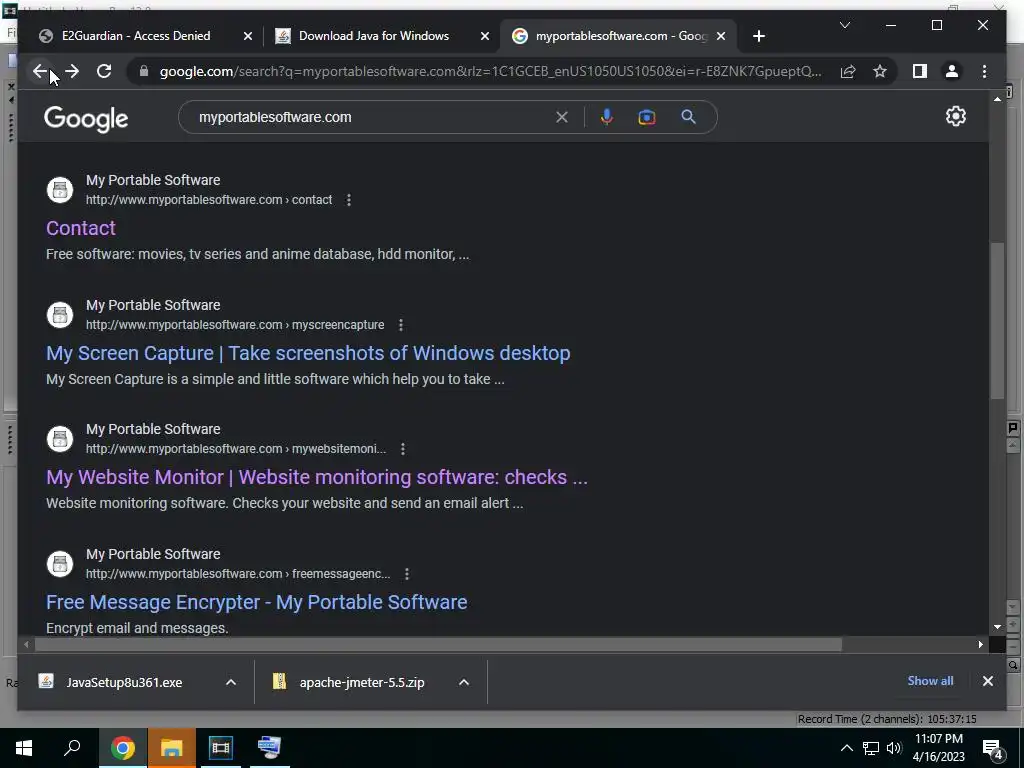Switch to the E2Guardian - Access Denied tab
1024x768 pixels.
(x=136, y=36)
